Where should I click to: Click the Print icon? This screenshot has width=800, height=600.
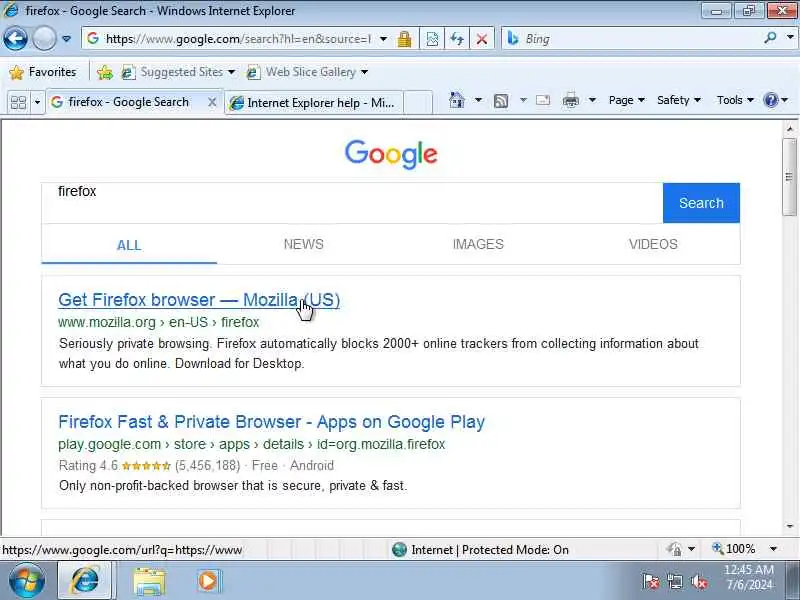[570, 101]
